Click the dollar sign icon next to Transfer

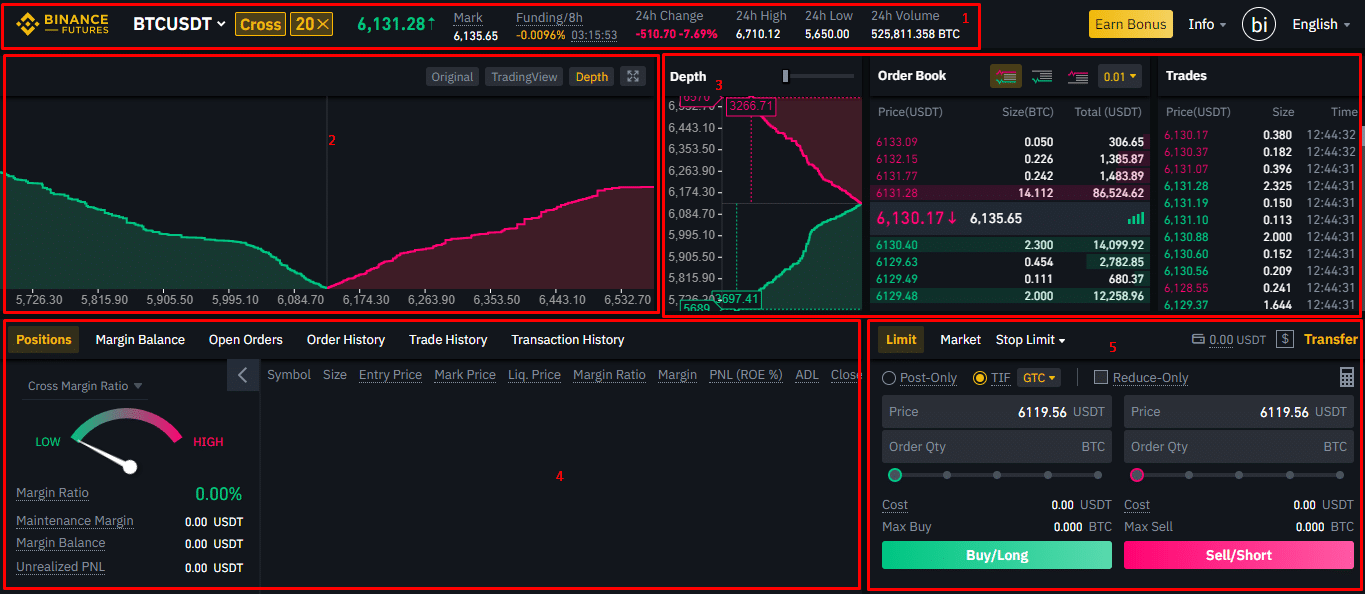(1285, 340)
